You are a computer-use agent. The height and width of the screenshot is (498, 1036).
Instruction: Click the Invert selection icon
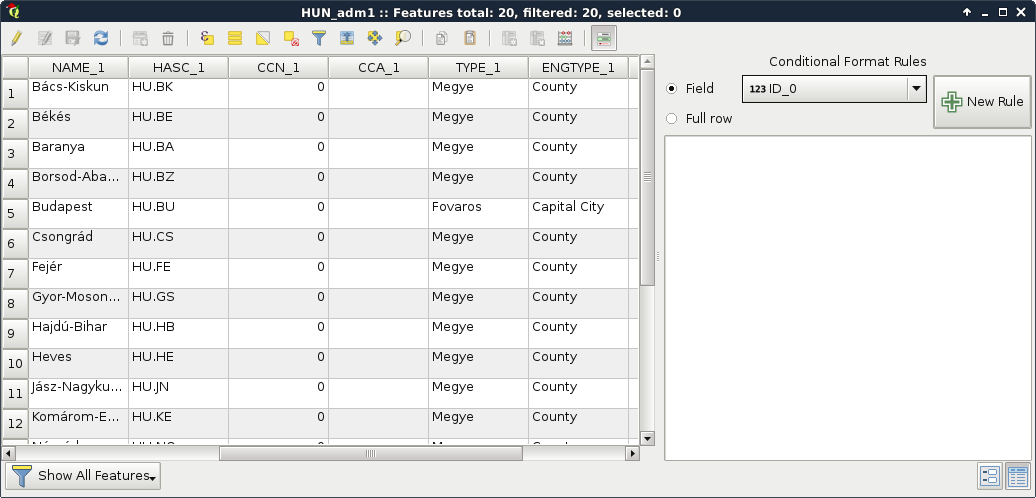coord(263,39)
